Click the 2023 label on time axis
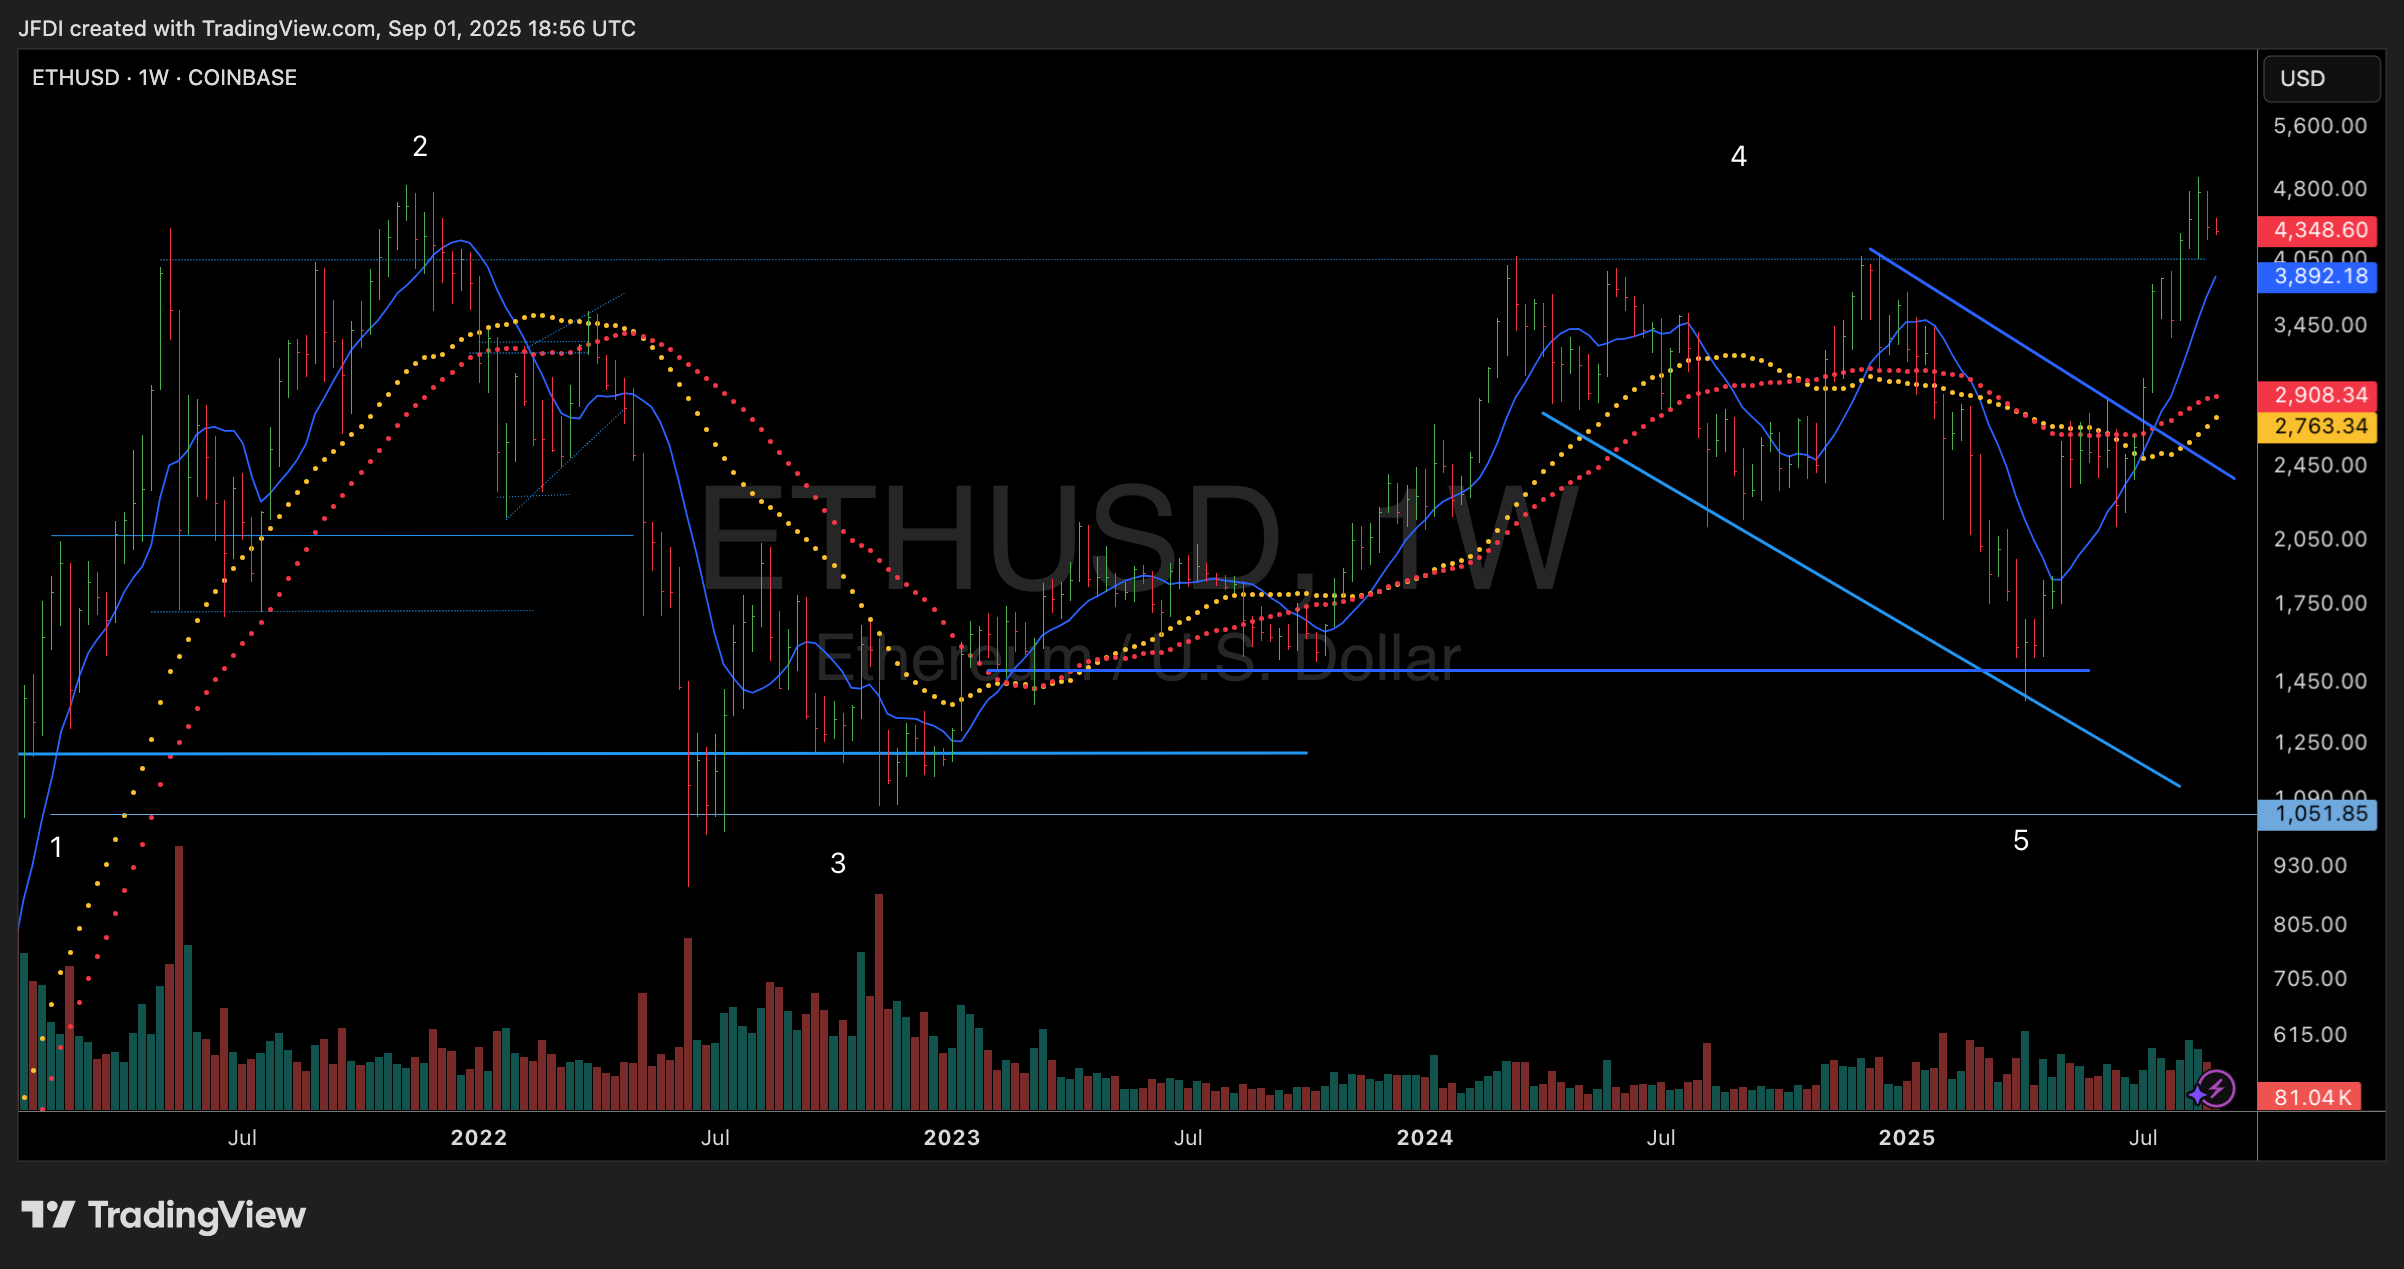Viewport: 2404px width, 1269px height. (951, 1138)
